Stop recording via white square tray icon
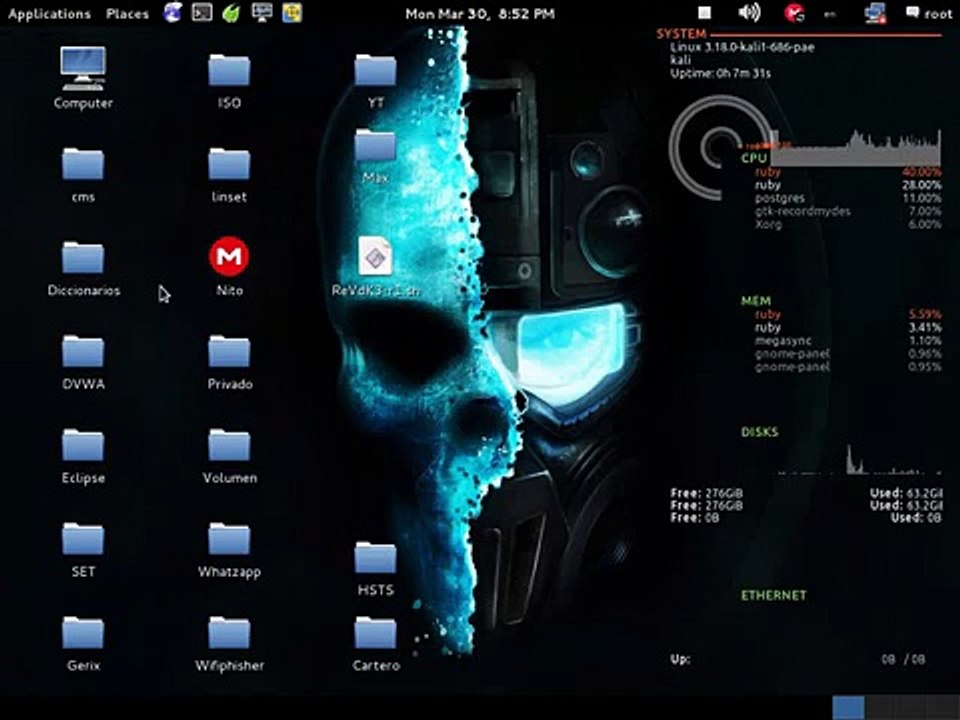This screenshot has height=720, width=960. coord(705,13)
